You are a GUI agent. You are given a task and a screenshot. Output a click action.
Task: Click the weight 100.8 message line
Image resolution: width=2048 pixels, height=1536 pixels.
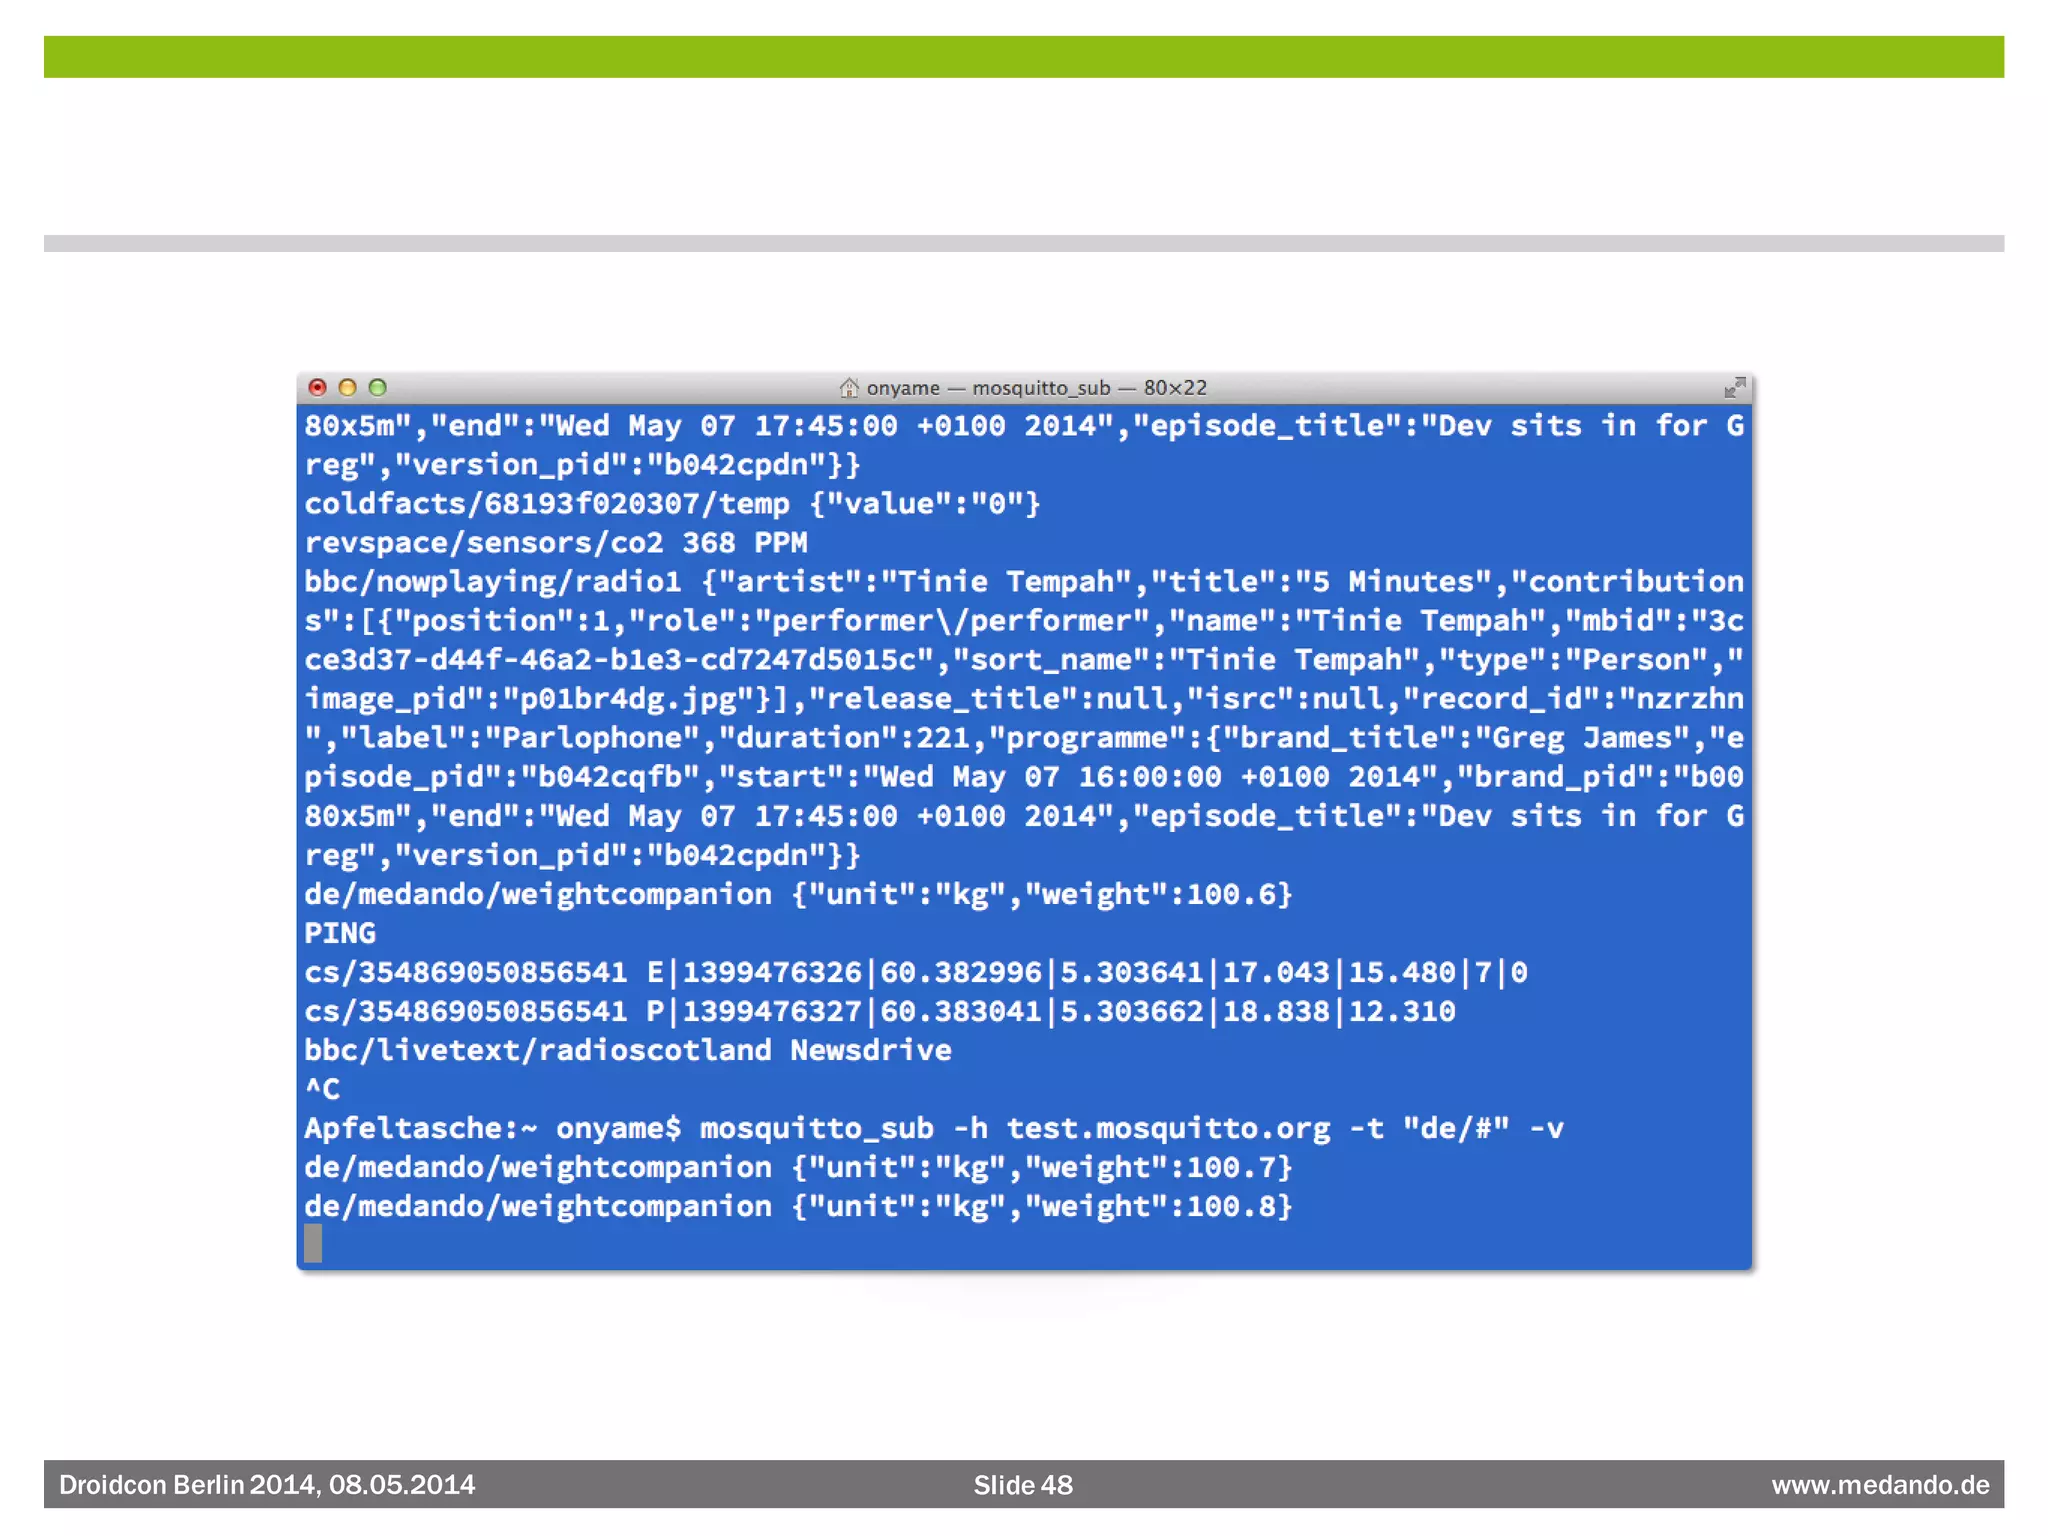coord(797,1206)
